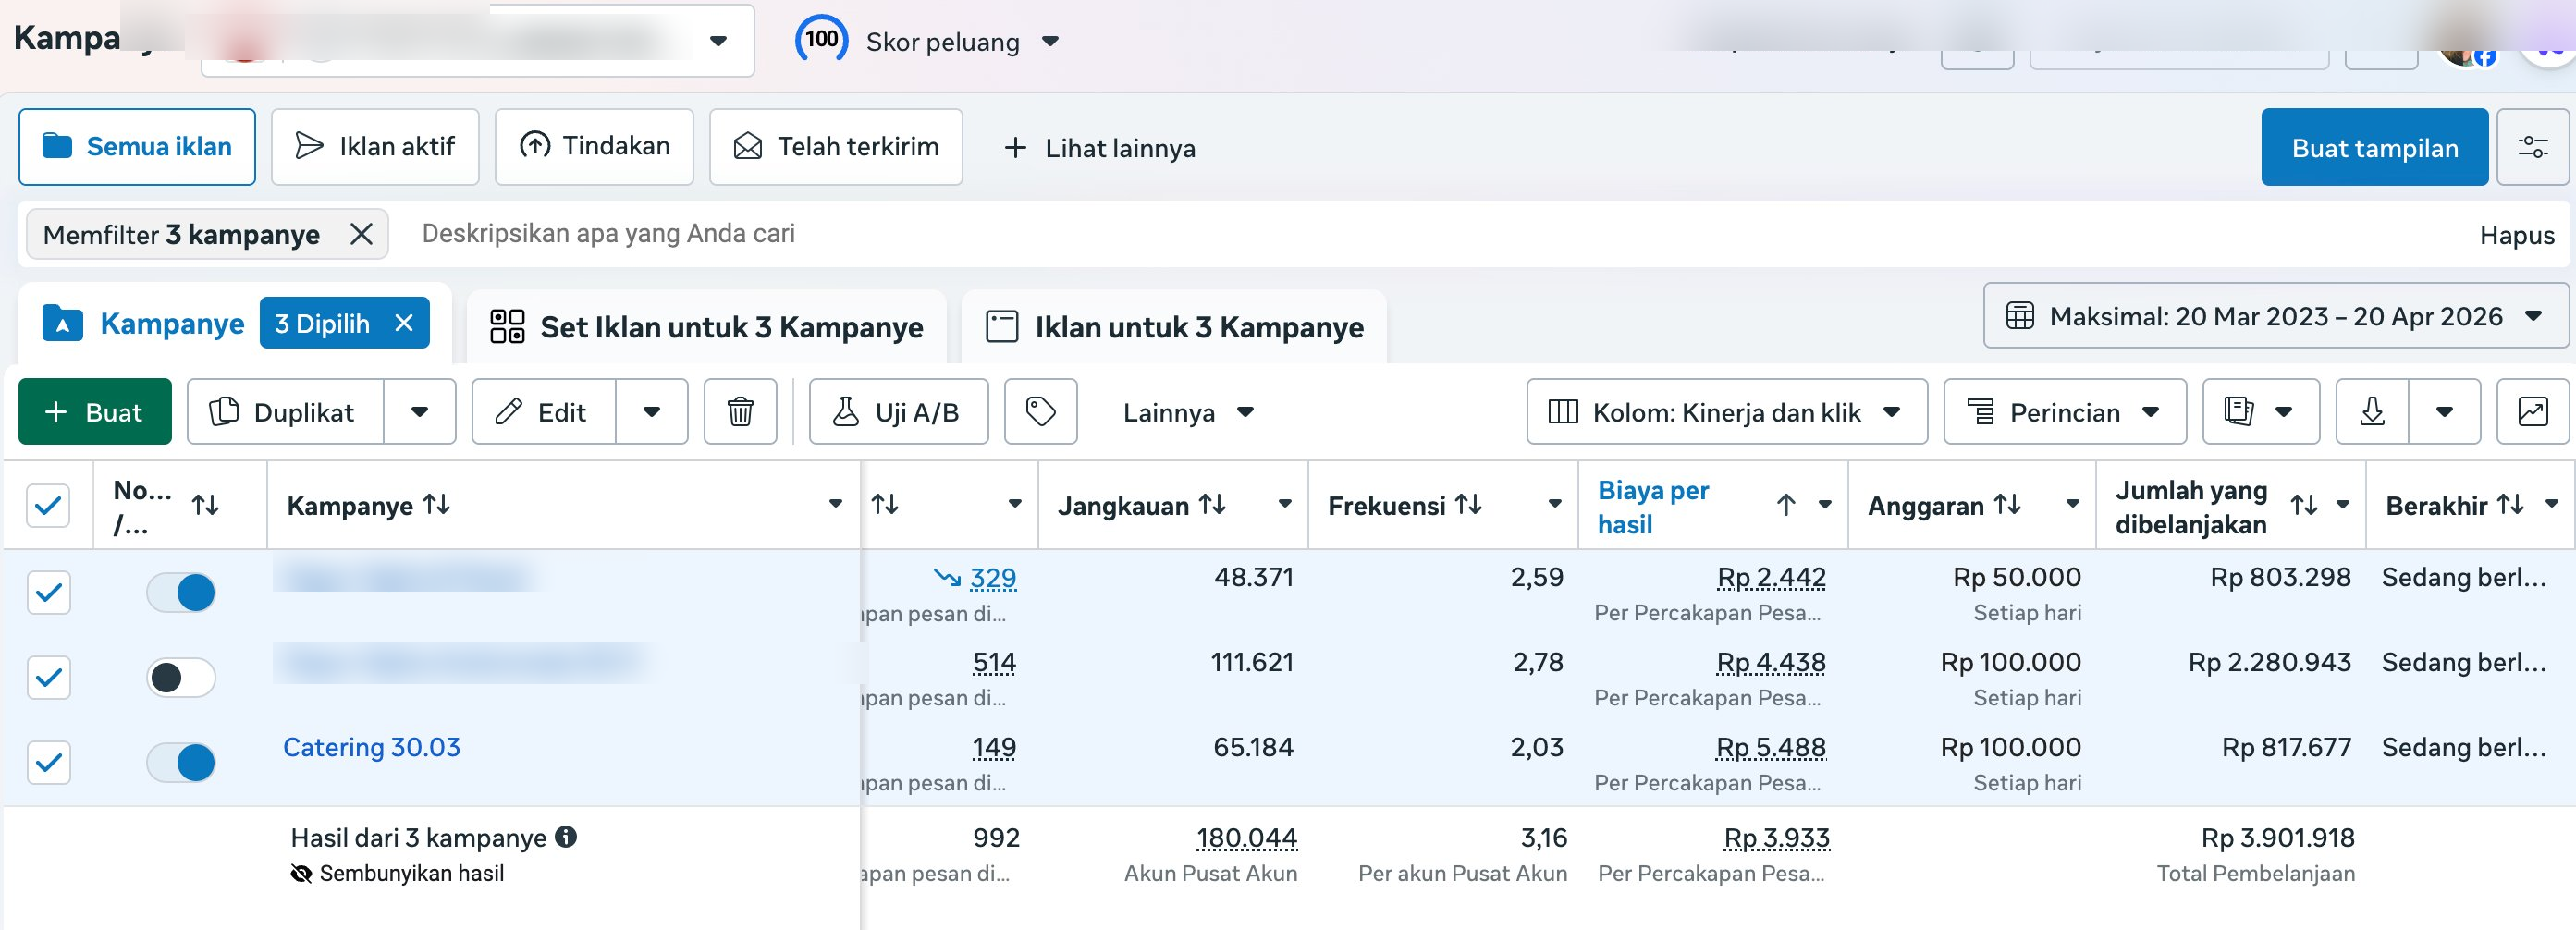Screen dimensions: 2576x930
Task: Sort by Anggaran column arrows
Action: click(x=2007, y=505)
